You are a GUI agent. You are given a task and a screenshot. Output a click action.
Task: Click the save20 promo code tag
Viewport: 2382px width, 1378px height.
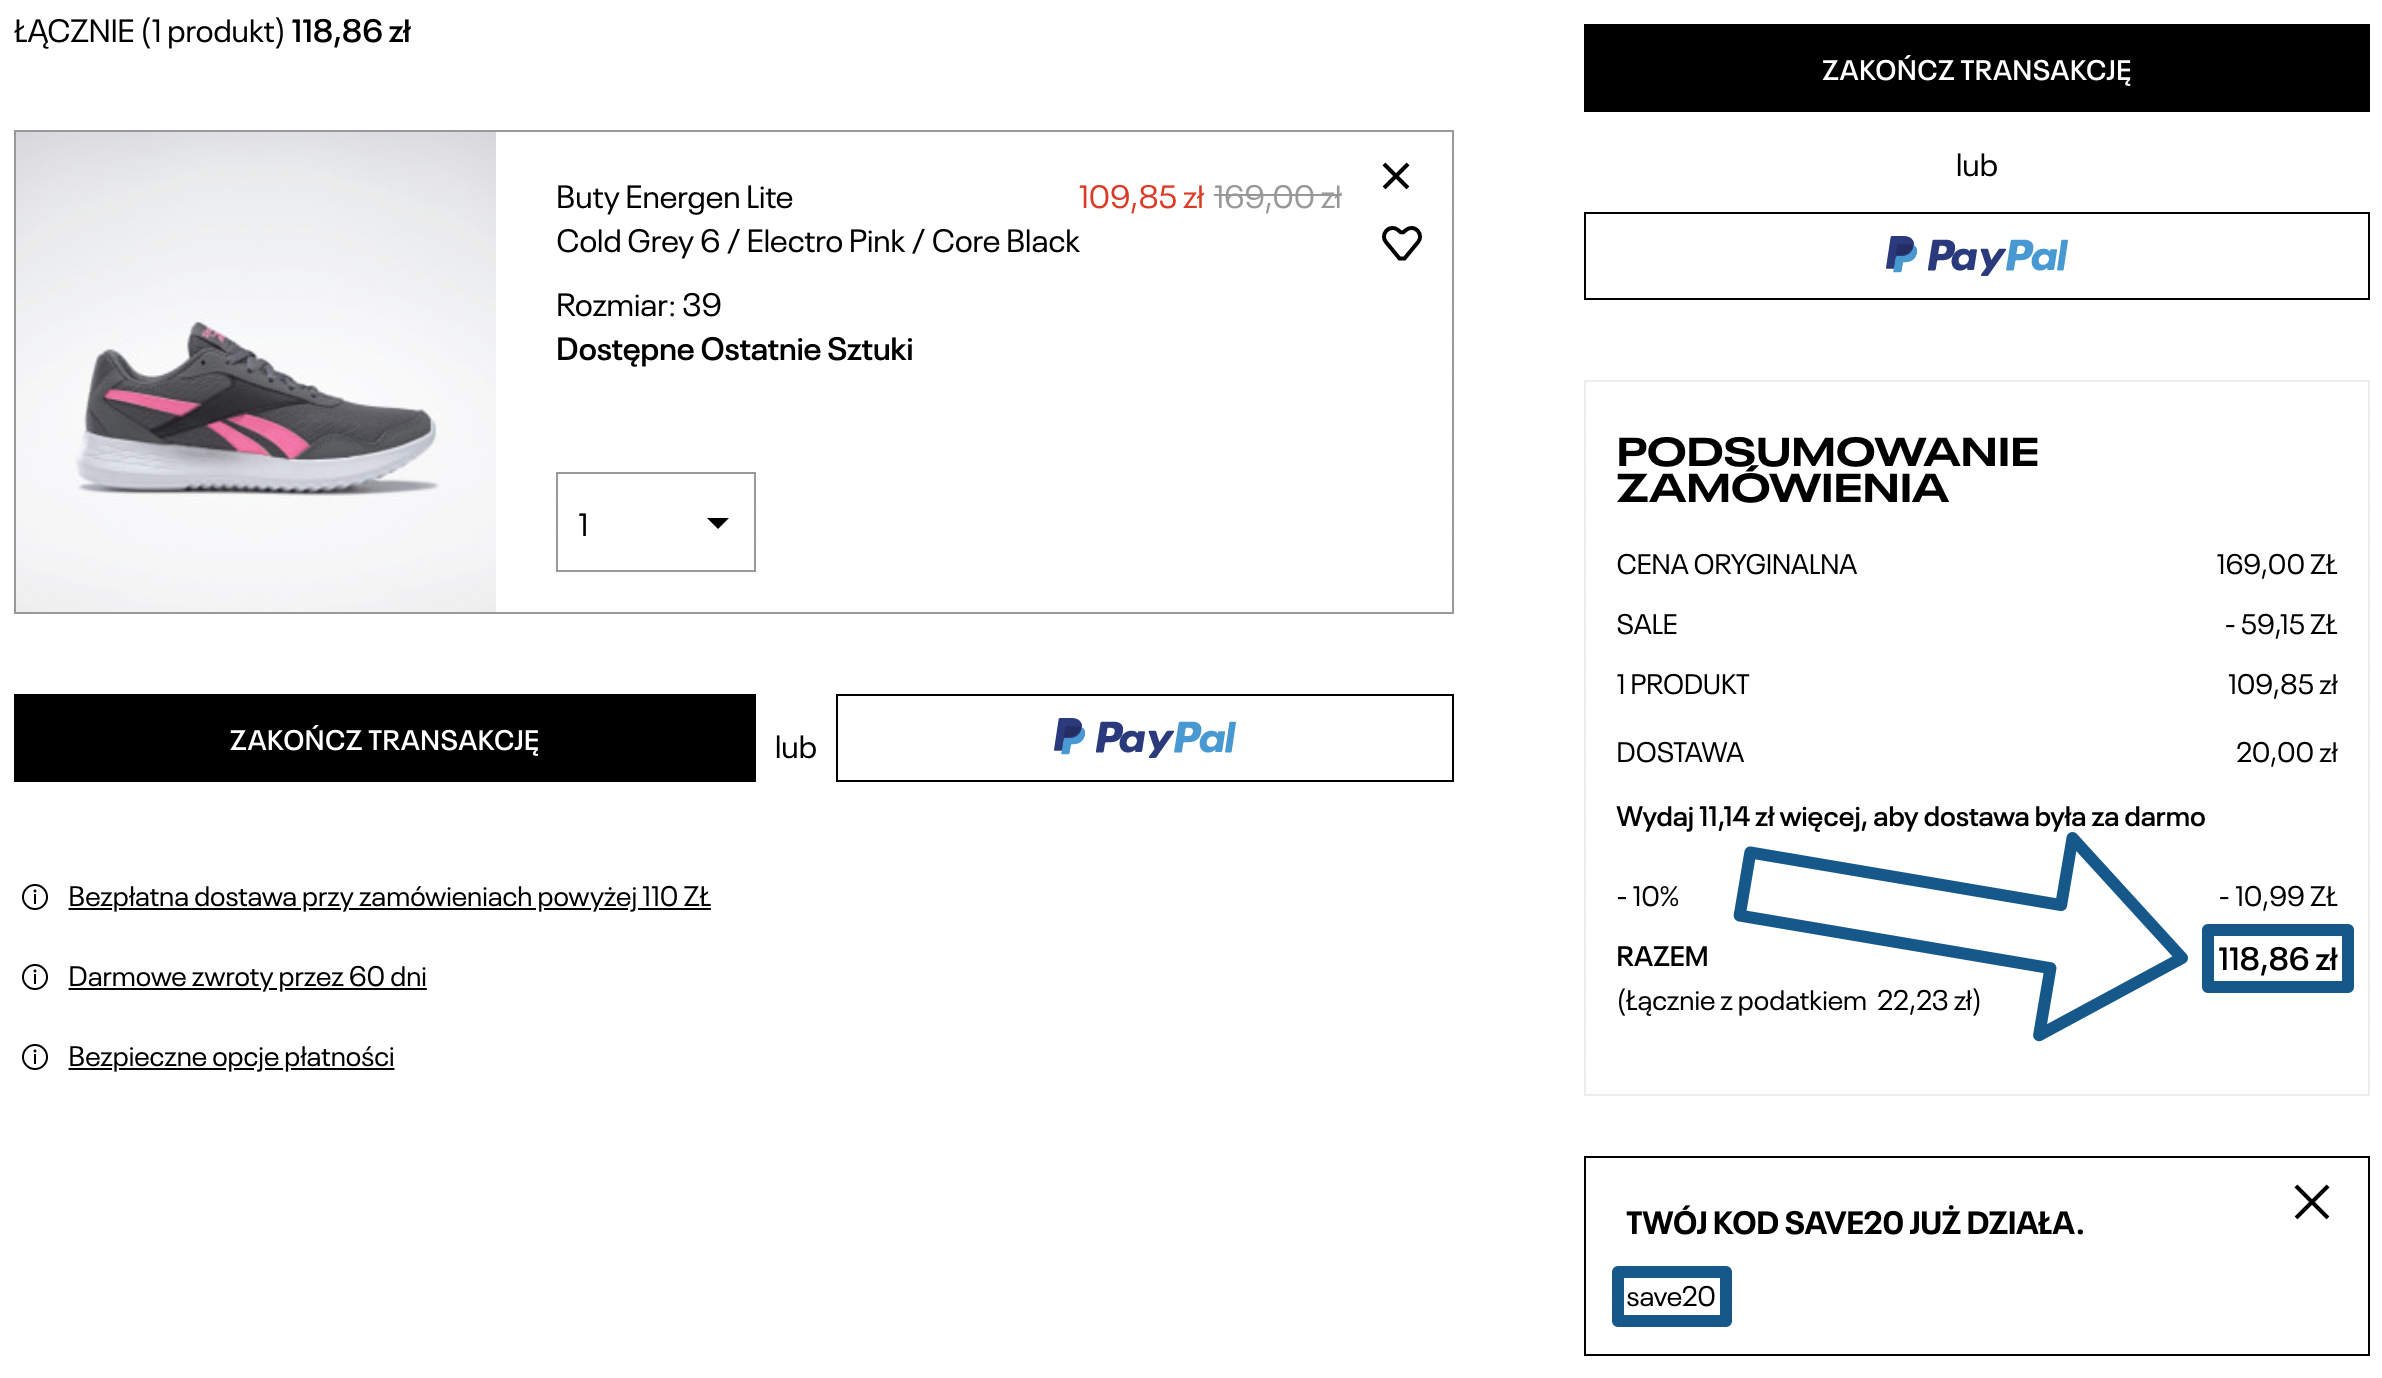point(1670,1297)
